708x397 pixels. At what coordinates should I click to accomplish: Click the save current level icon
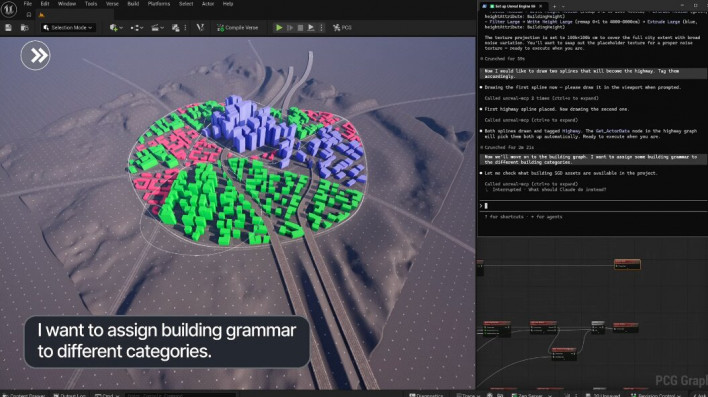click(x=8, y=28)
